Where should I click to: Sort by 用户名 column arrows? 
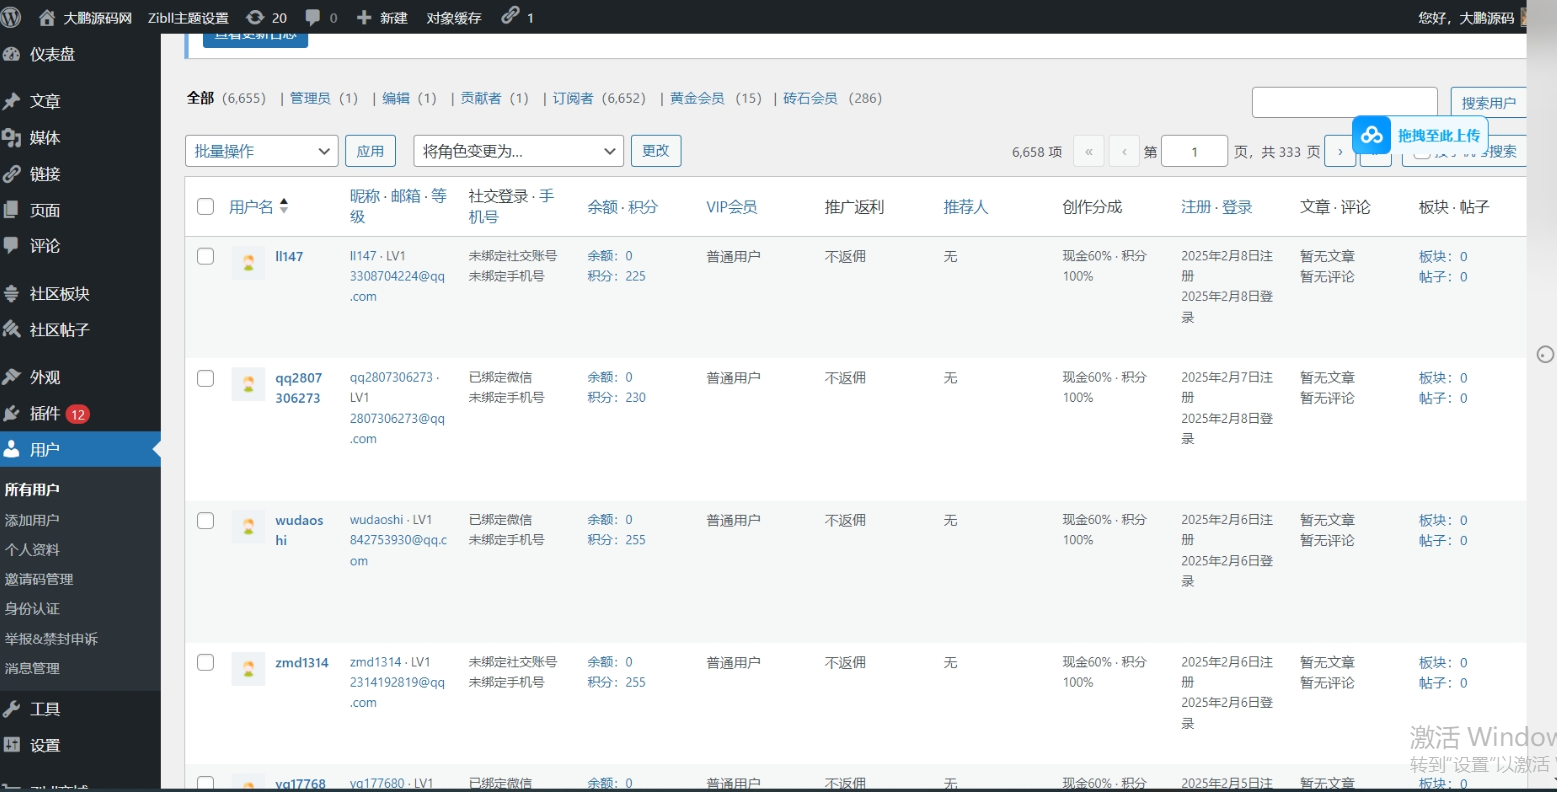(x=284, y=206)
